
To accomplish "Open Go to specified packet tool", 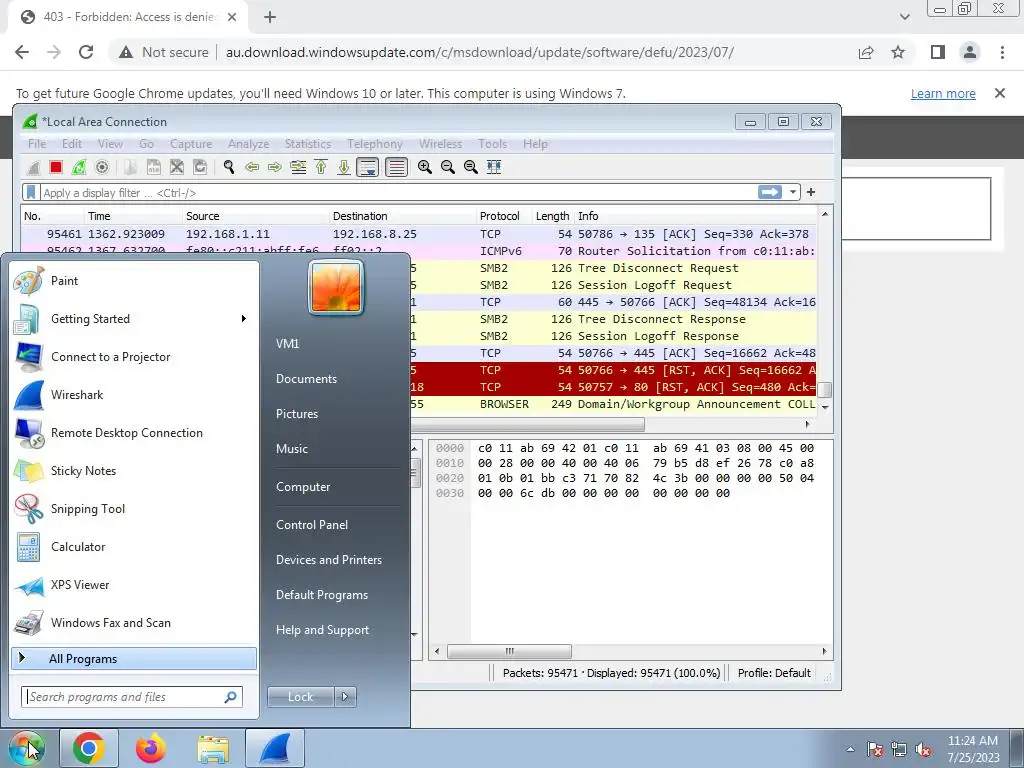I will [x=298, y=167].
